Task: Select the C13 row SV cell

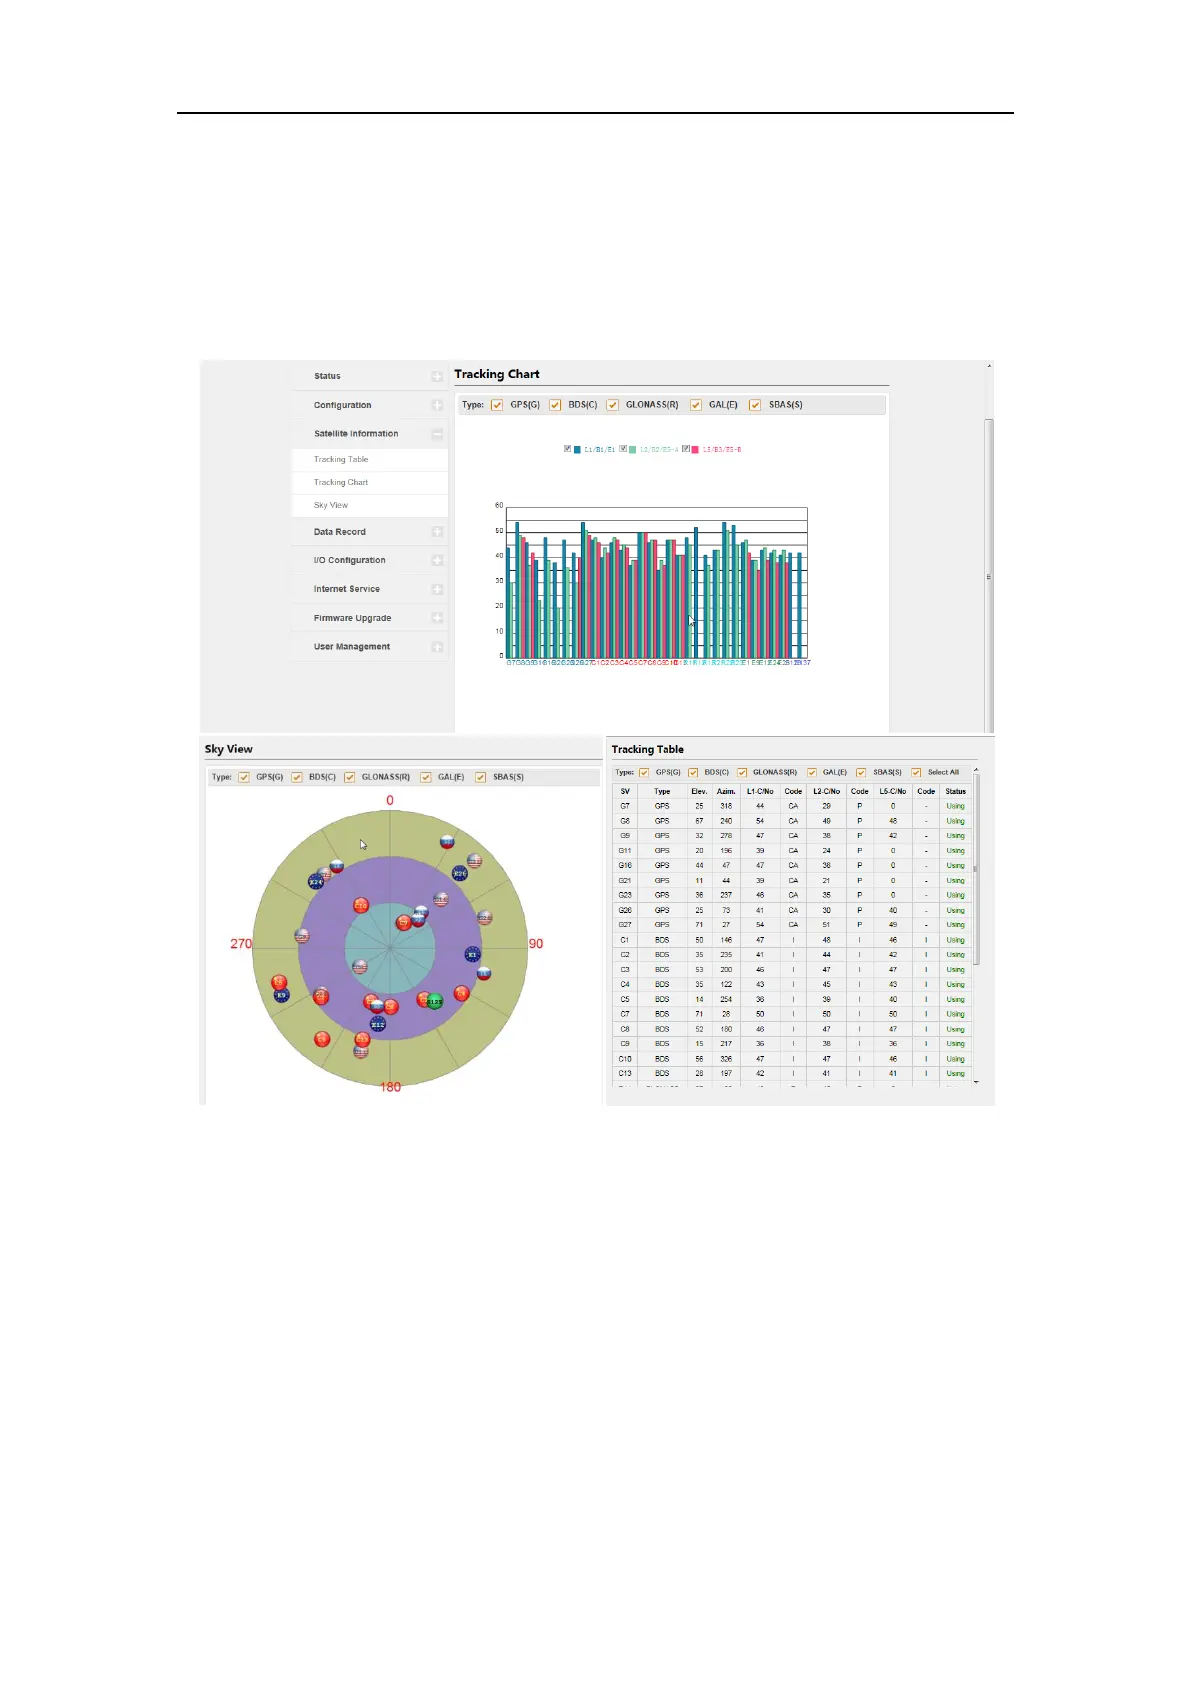Action: click(625, 1073)
